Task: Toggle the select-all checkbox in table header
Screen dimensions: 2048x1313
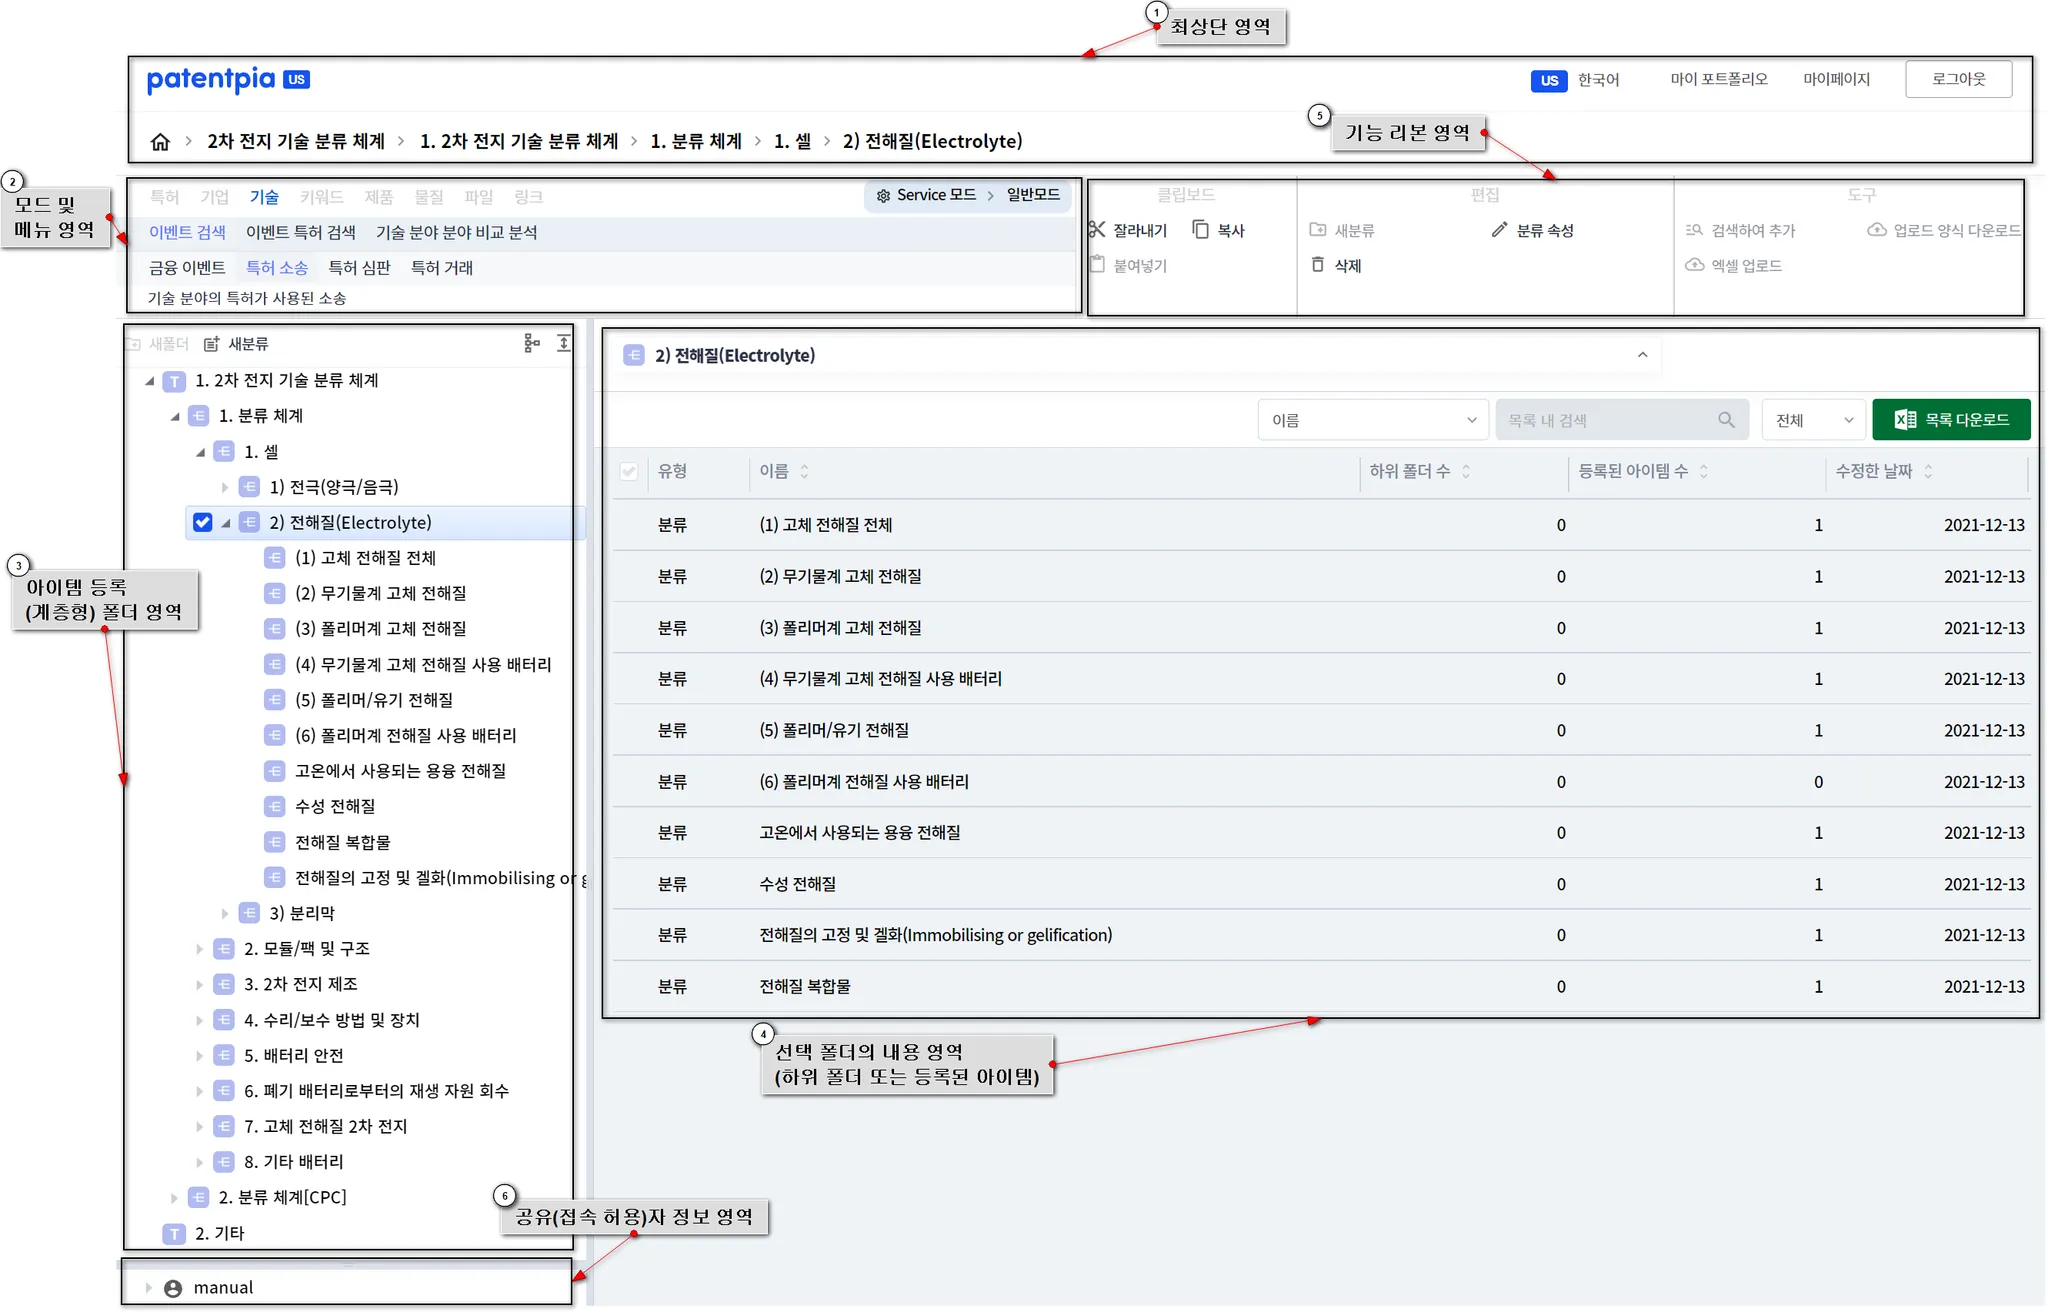Action: 629,471
